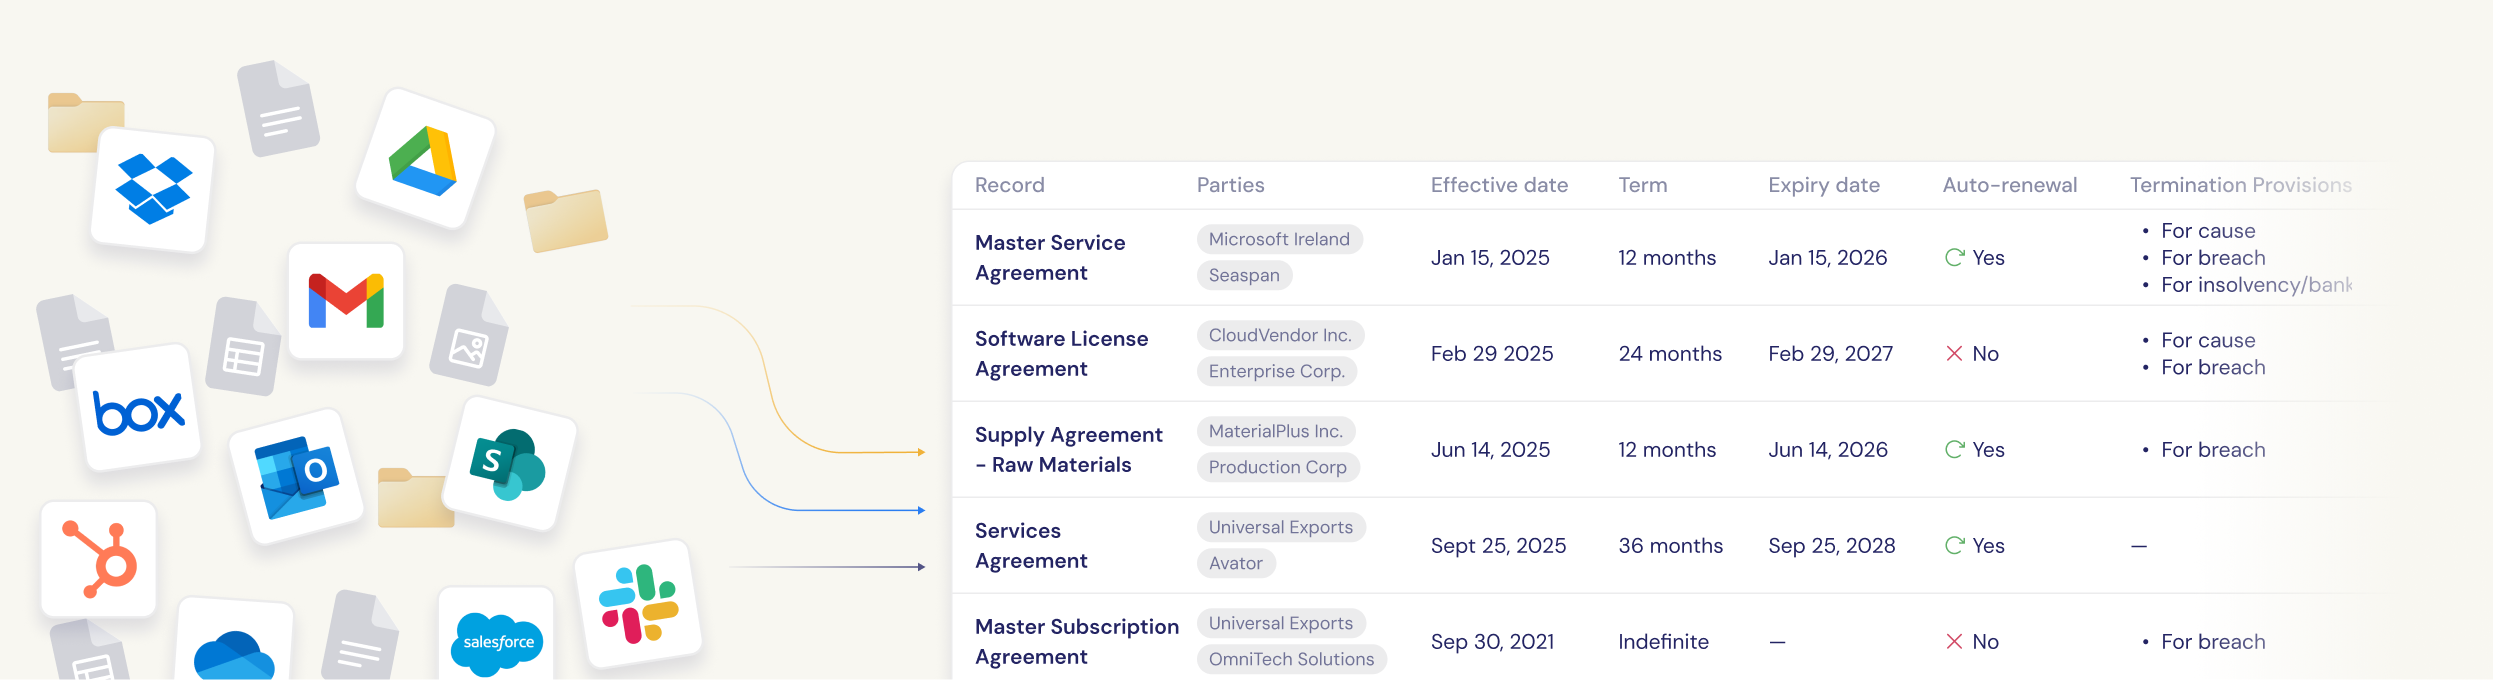This screenshot has height=680, width=2493.
Task: Open the Google Drive icon
Action: tap(425, 160)
